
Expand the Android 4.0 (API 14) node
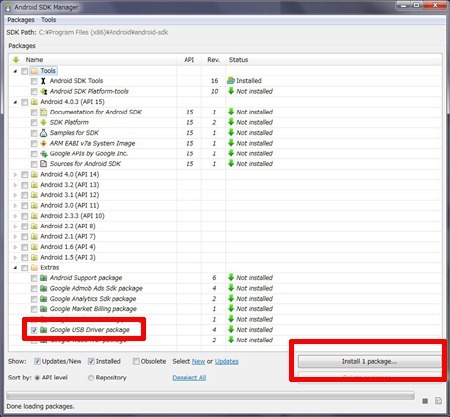click(x=15, y=174)
